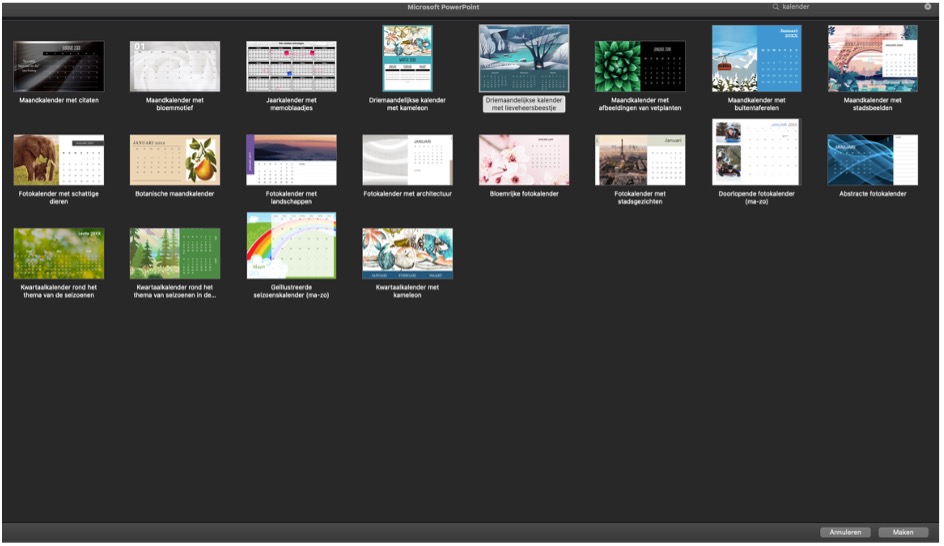Select Driemaandelijkse kalender met kameleon thumbnail

pyautogui.click(x=407, y=59)
